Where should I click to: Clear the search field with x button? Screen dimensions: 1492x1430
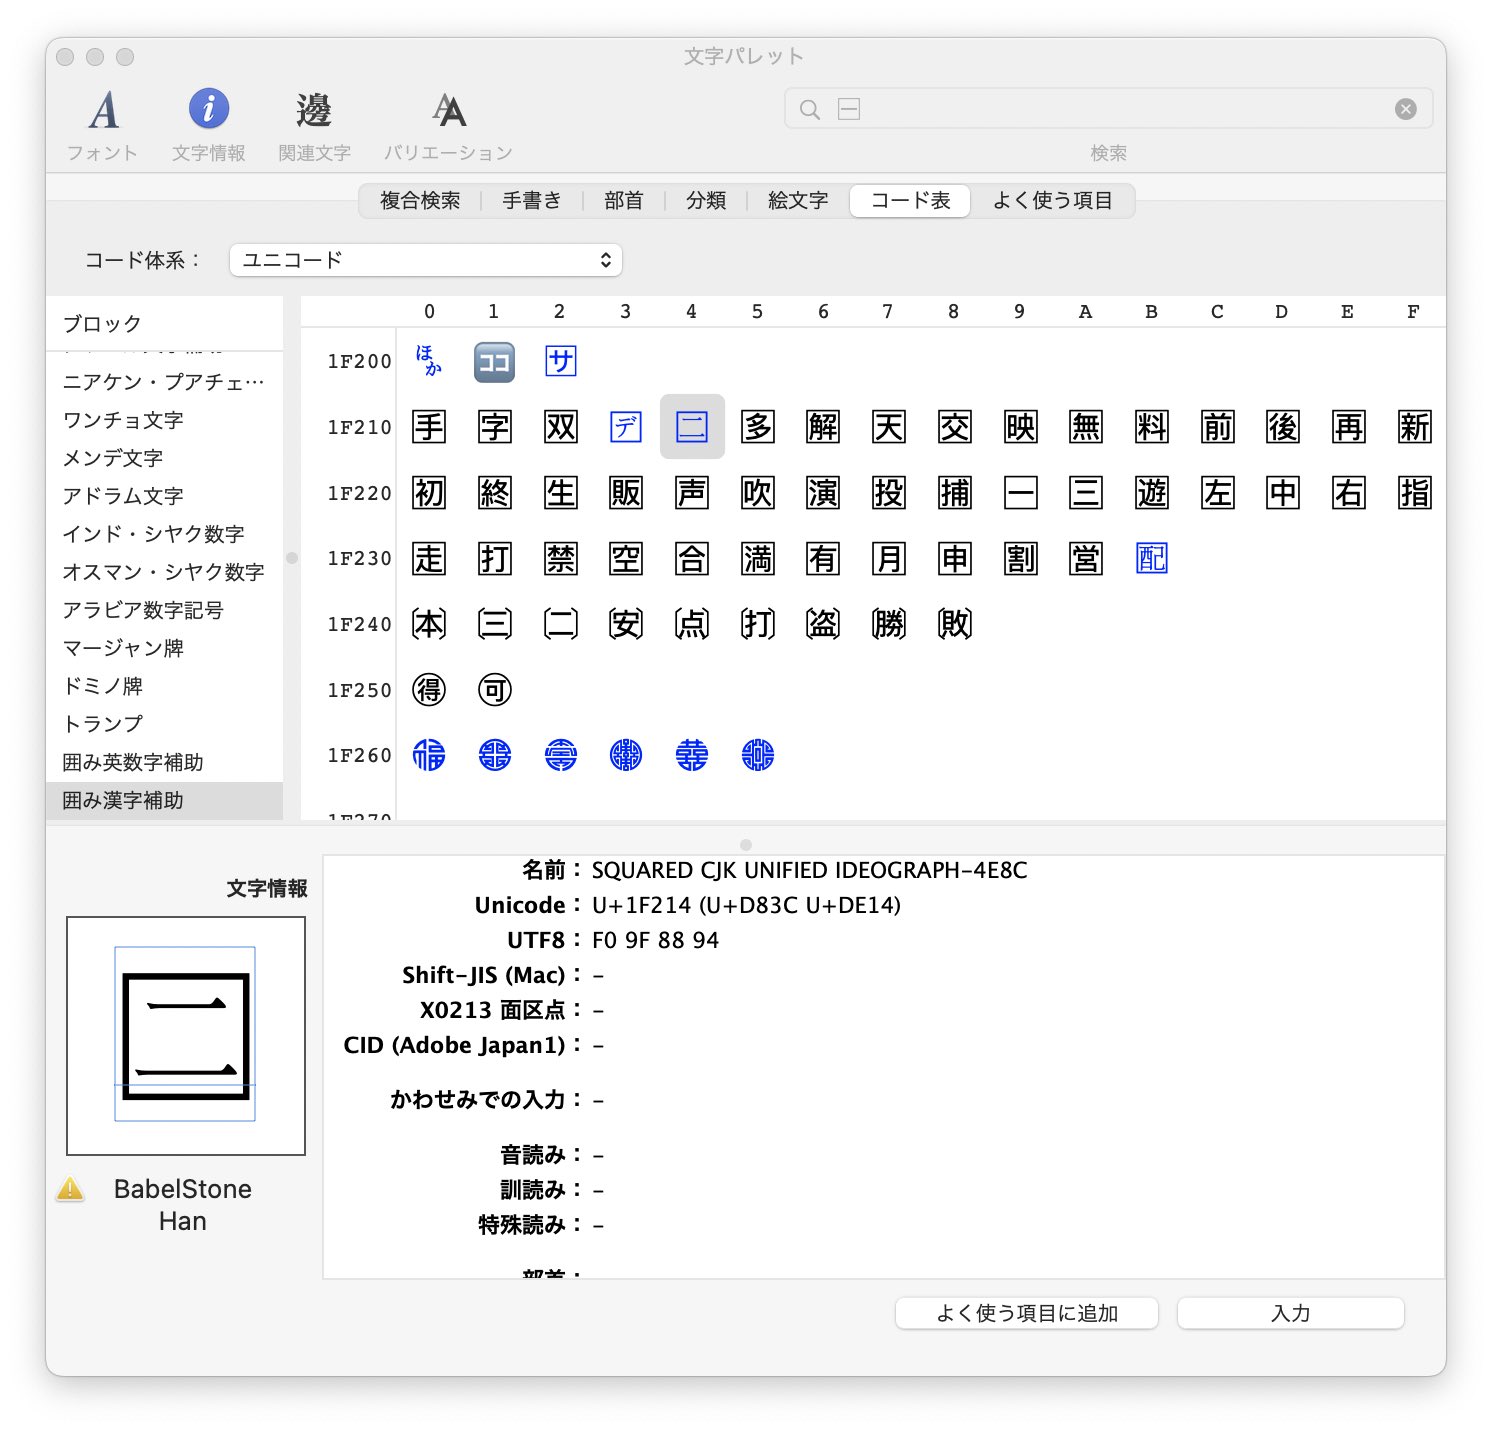pos(1406,109)
